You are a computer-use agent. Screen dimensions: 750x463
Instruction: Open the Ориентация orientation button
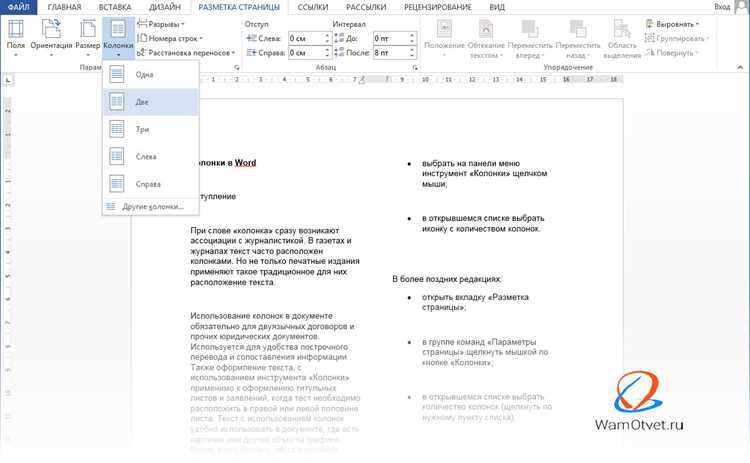coord(51,37)
